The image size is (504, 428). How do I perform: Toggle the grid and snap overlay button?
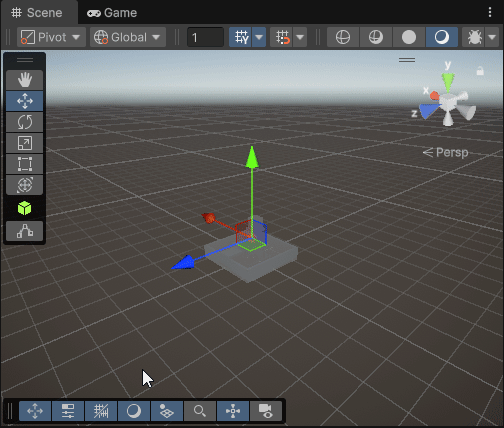coord(101,411)
